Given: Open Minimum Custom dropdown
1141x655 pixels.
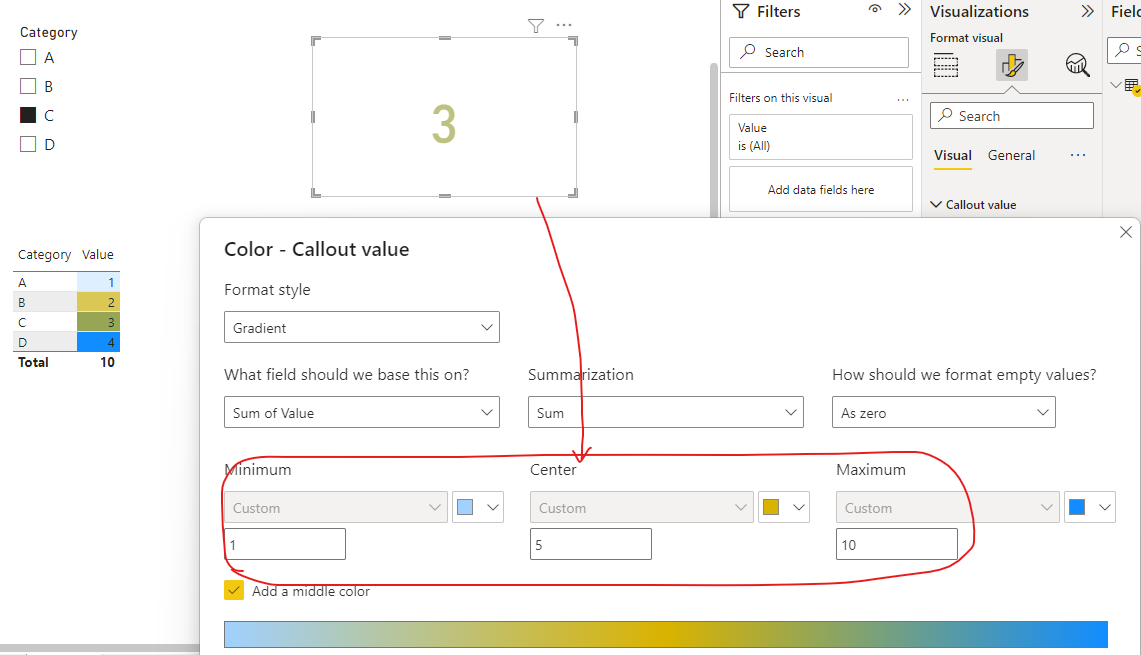Looking at the screenshot, I should (x=335, y=507).
